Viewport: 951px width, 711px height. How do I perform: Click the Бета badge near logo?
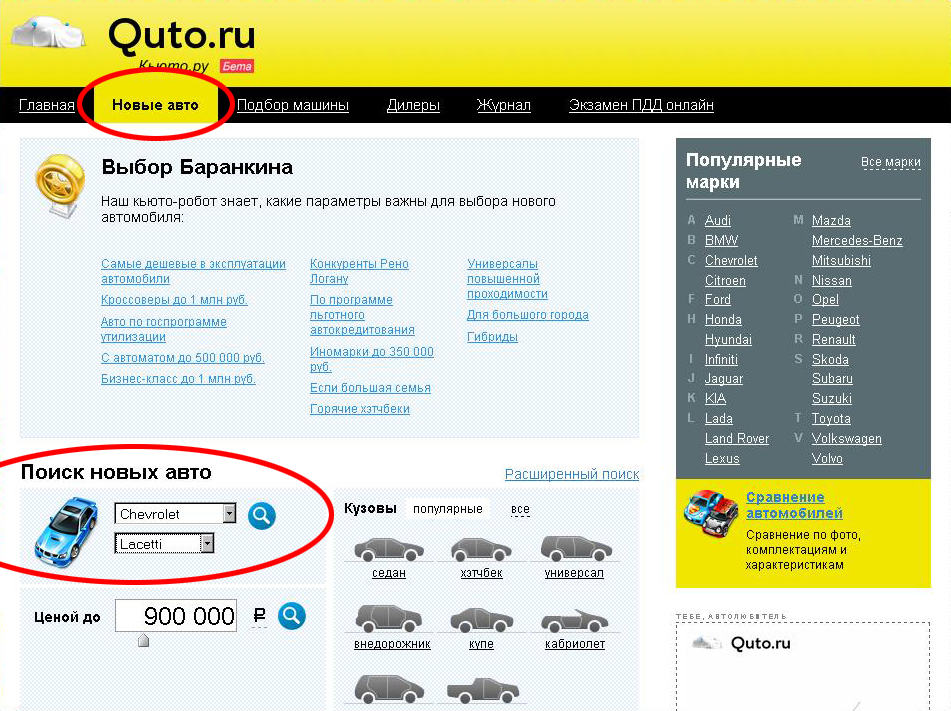click(x=237, y=66)
